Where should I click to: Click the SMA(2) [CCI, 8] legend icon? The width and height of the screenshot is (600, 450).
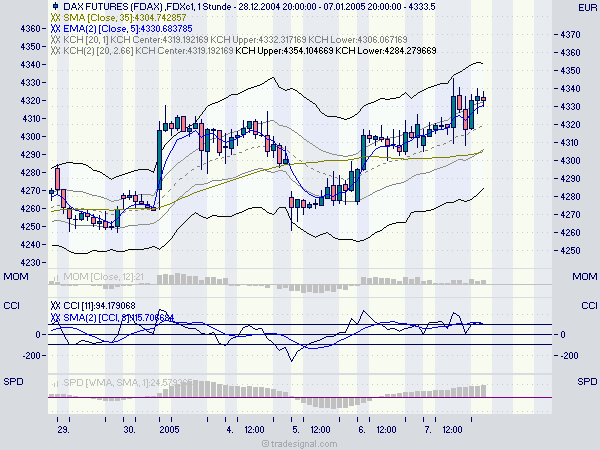pyautogui.click(x=55, y=318)
